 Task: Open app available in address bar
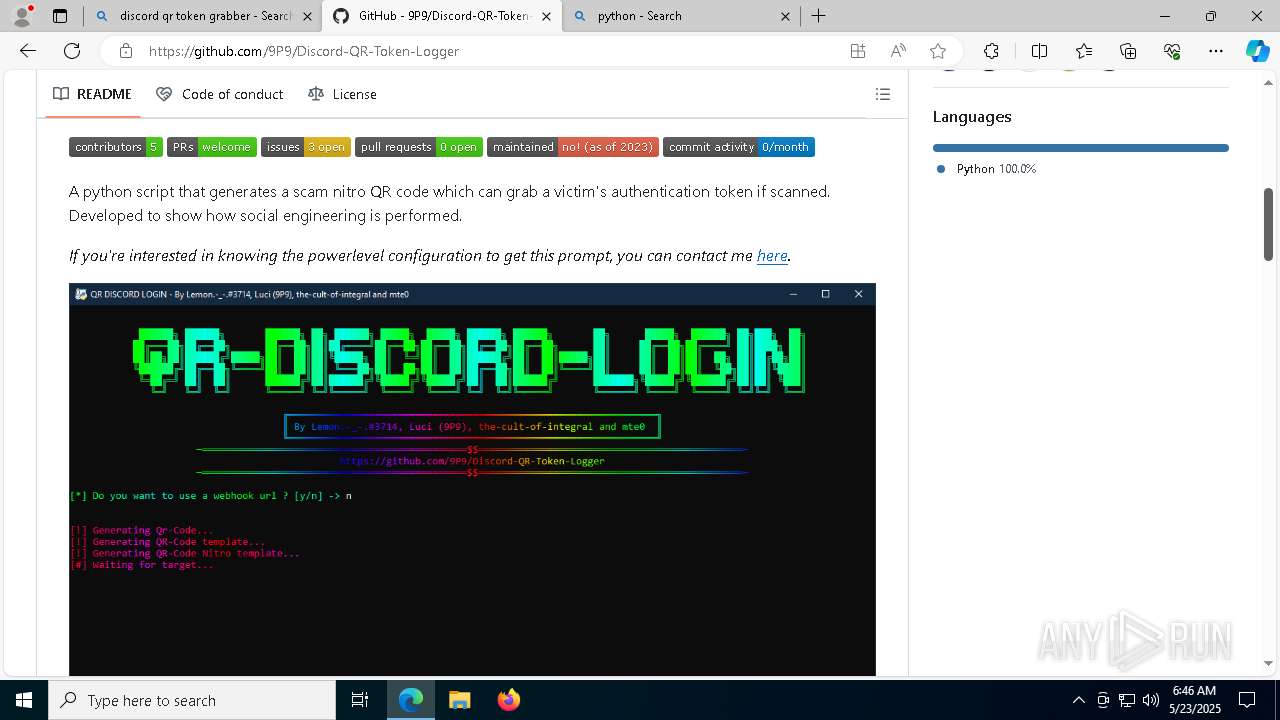pyautogui.click(x=858, y=51)
